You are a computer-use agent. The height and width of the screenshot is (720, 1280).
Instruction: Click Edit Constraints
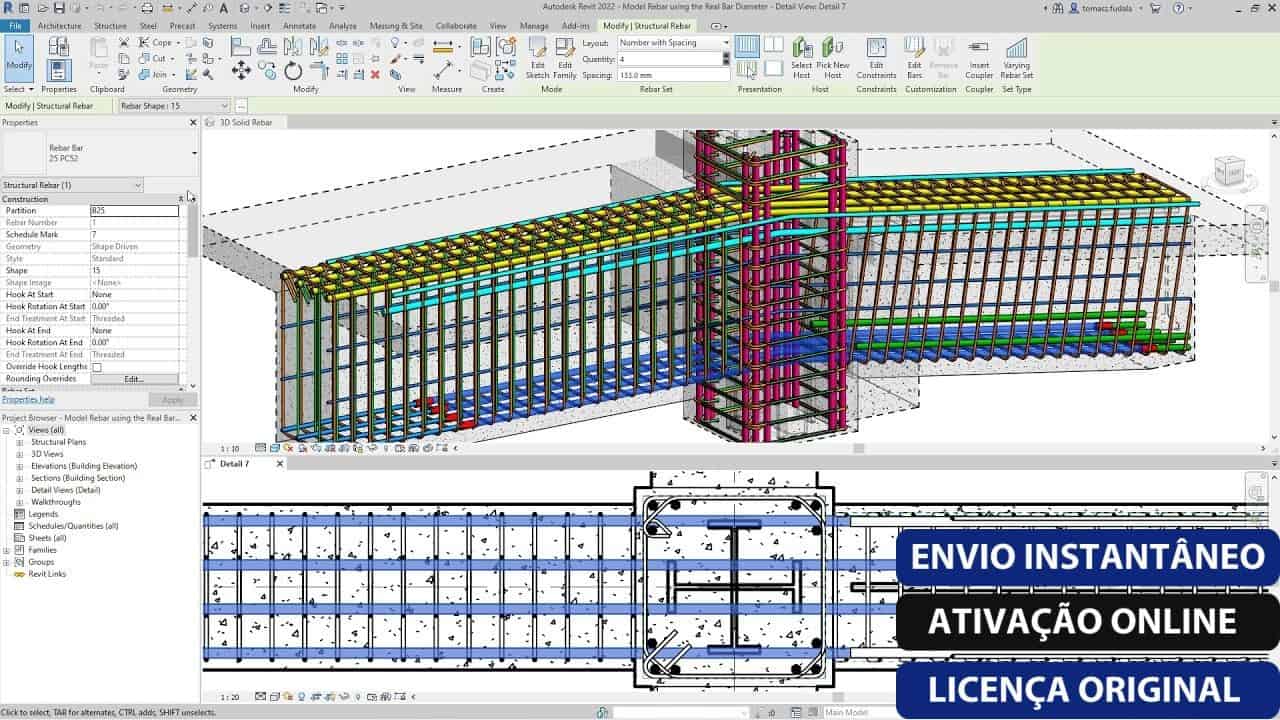pyautogui.click(x=876, y=59)
